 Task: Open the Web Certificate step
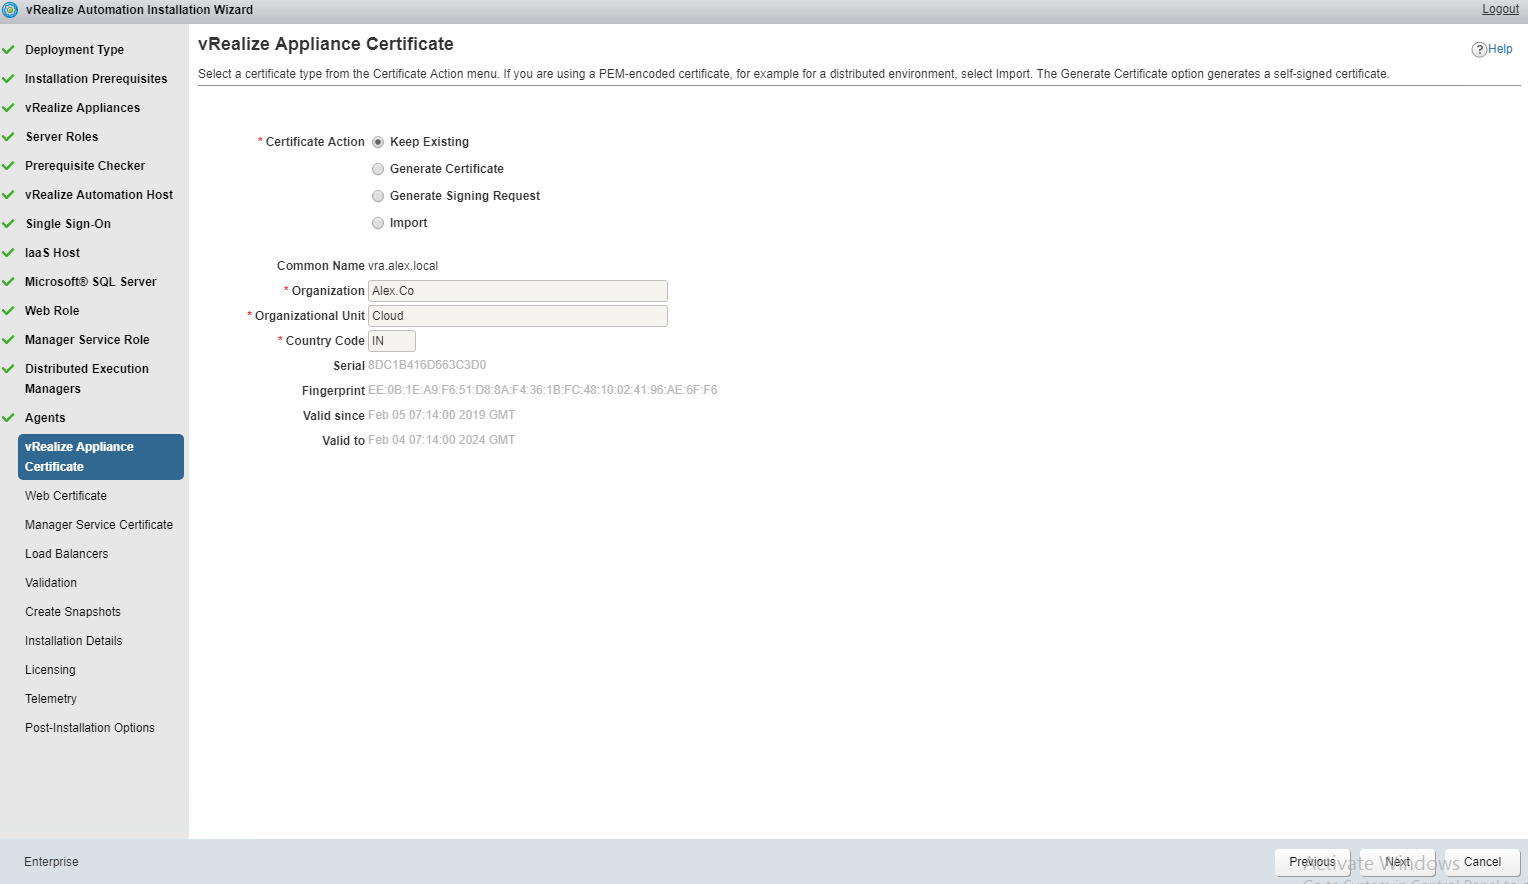(66, 496)
